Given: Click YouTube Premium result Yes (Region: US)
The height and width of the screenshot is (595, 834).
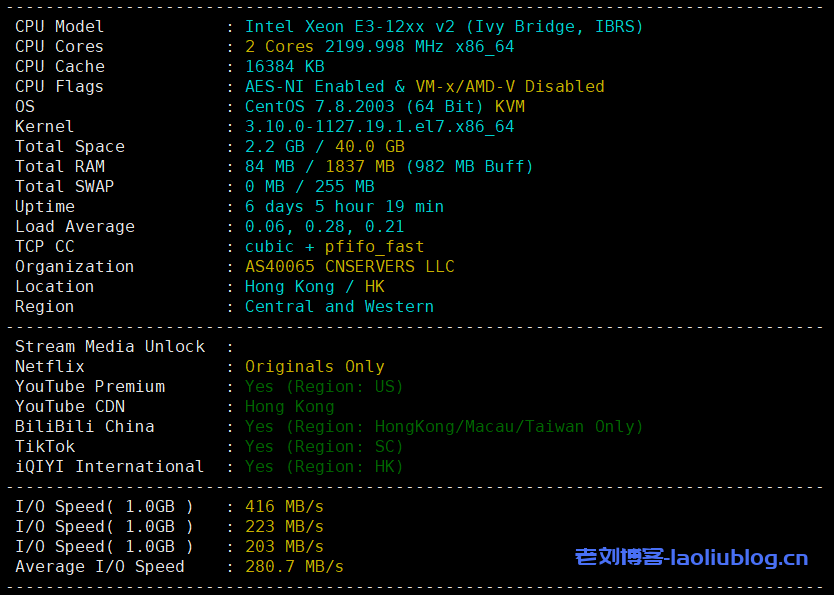Looking at the screenshot, I should click(x=324, y=387).
